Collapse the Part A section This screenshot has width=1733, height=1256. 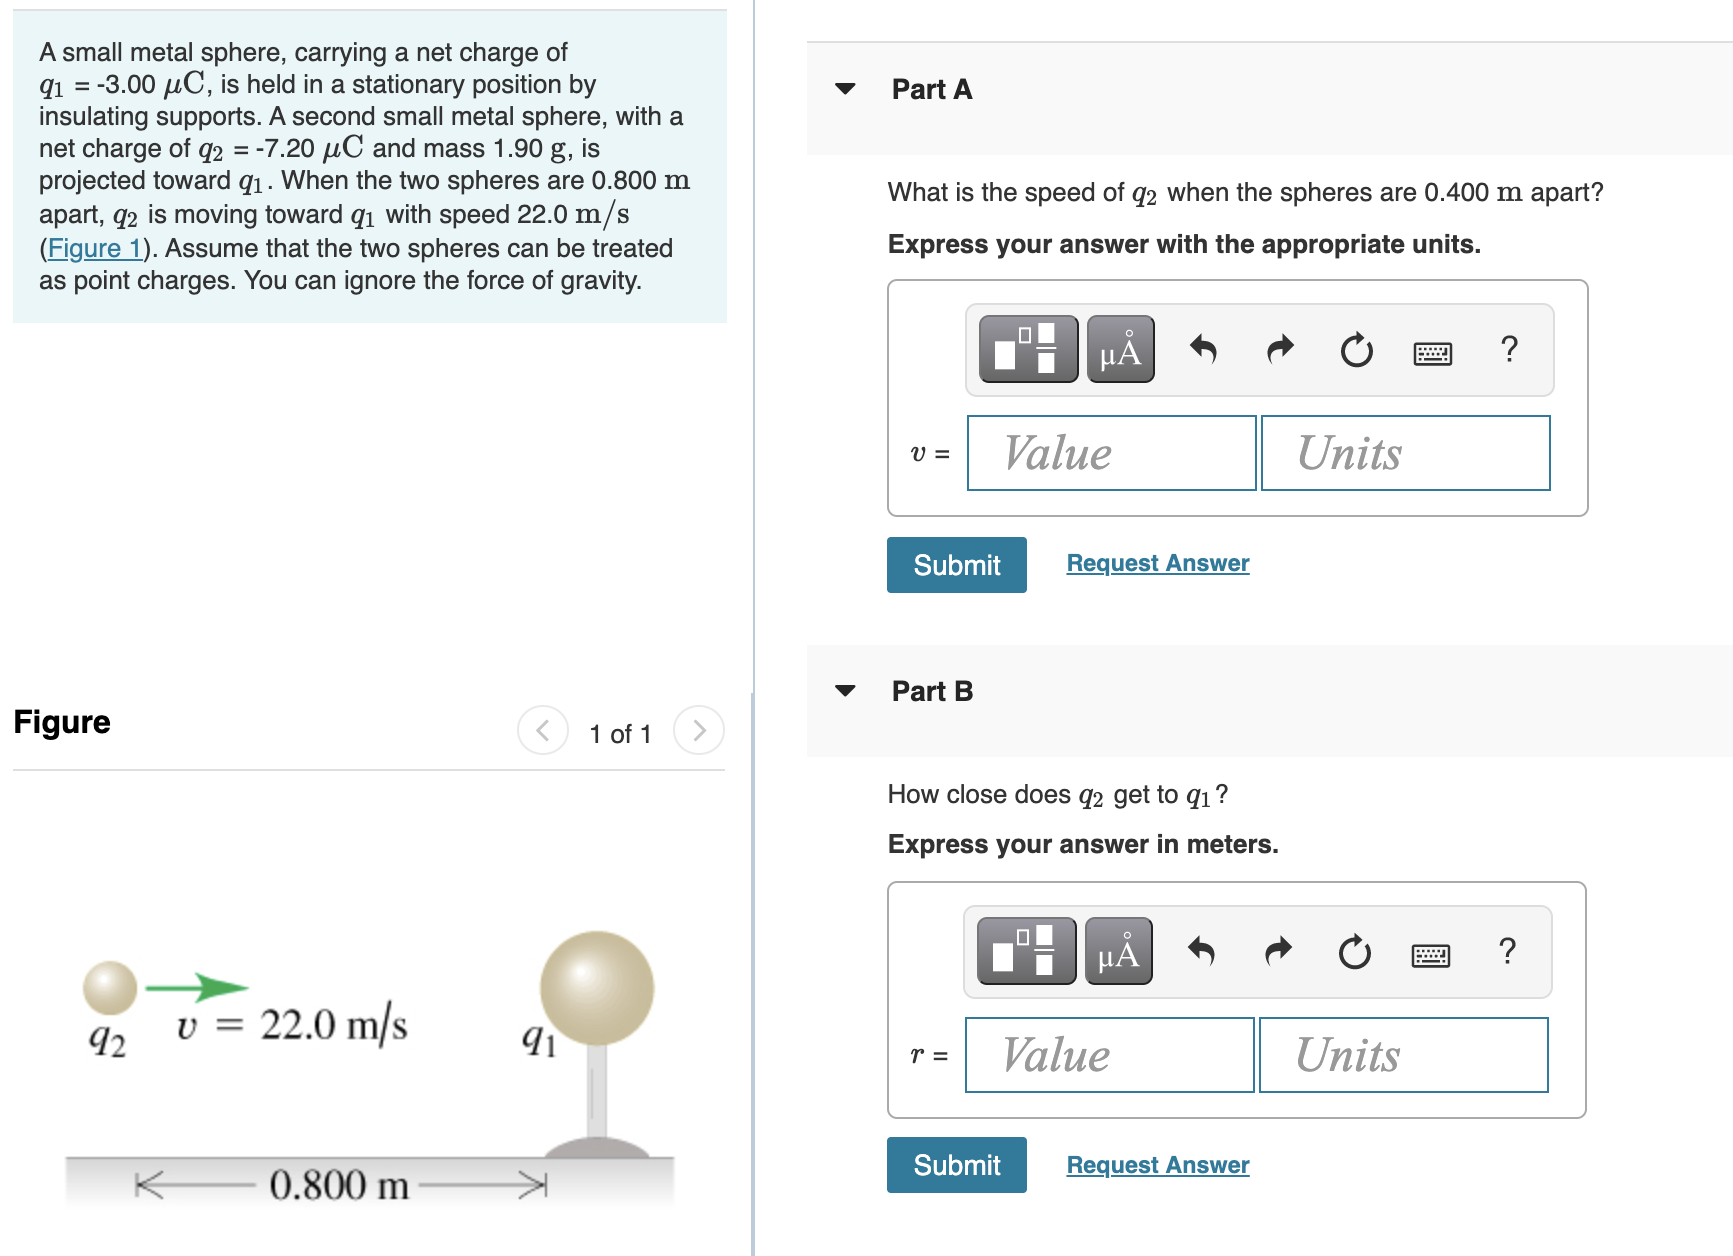(x=845, y=88)
